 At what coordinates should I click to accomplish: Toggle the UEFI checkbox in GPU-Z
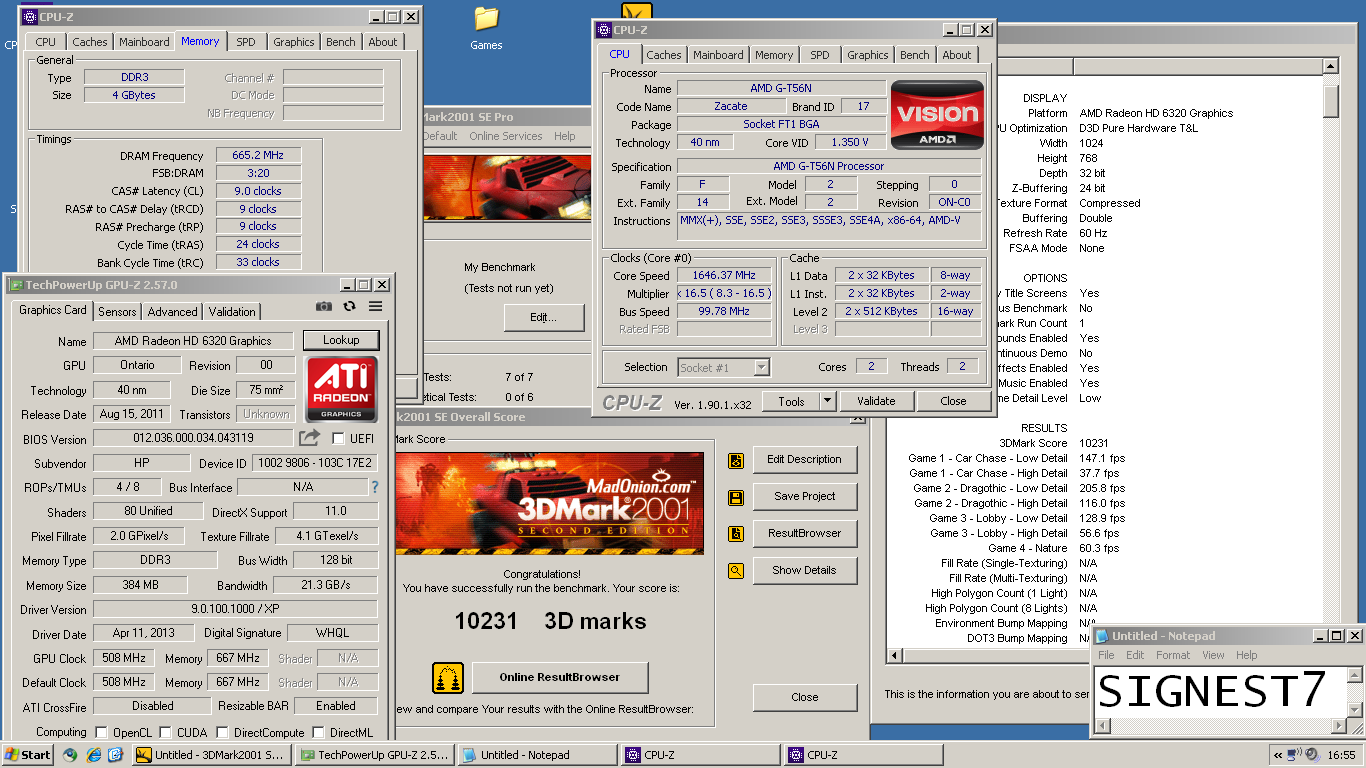[x=338, y=438]
